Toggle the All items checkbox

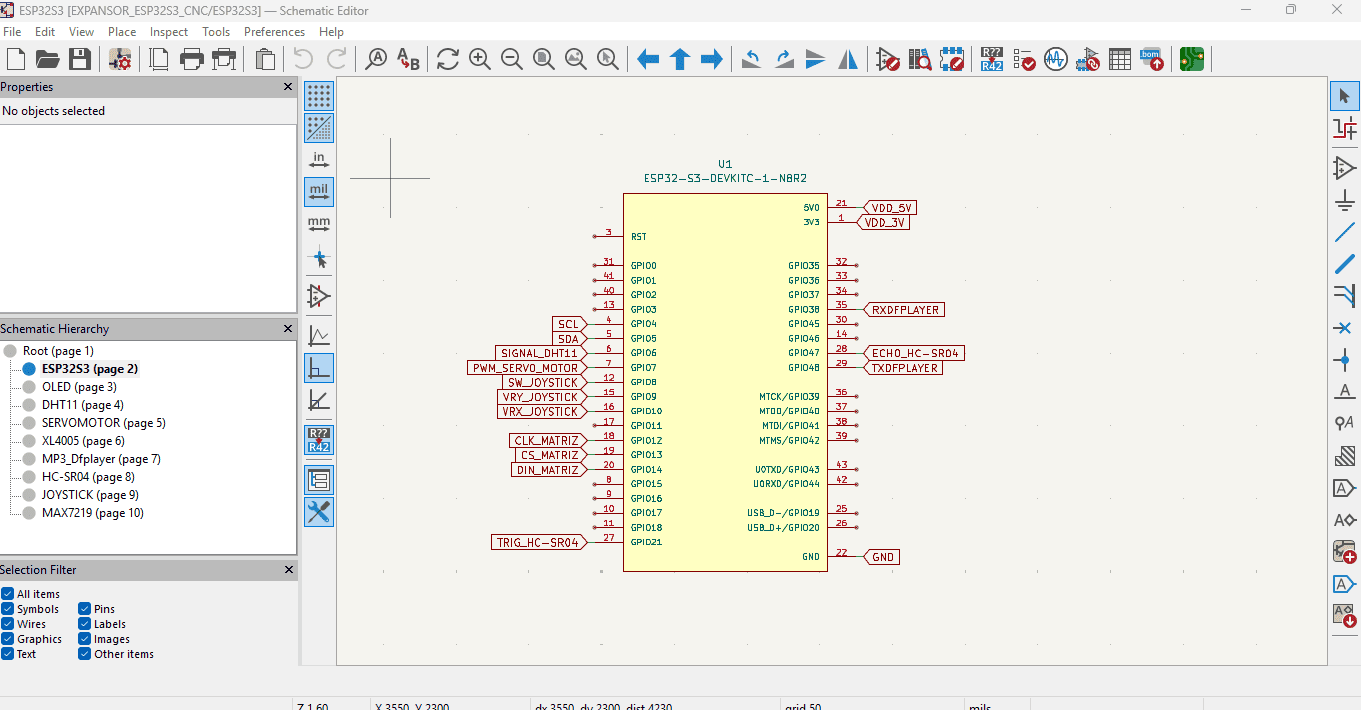[8, 594]
